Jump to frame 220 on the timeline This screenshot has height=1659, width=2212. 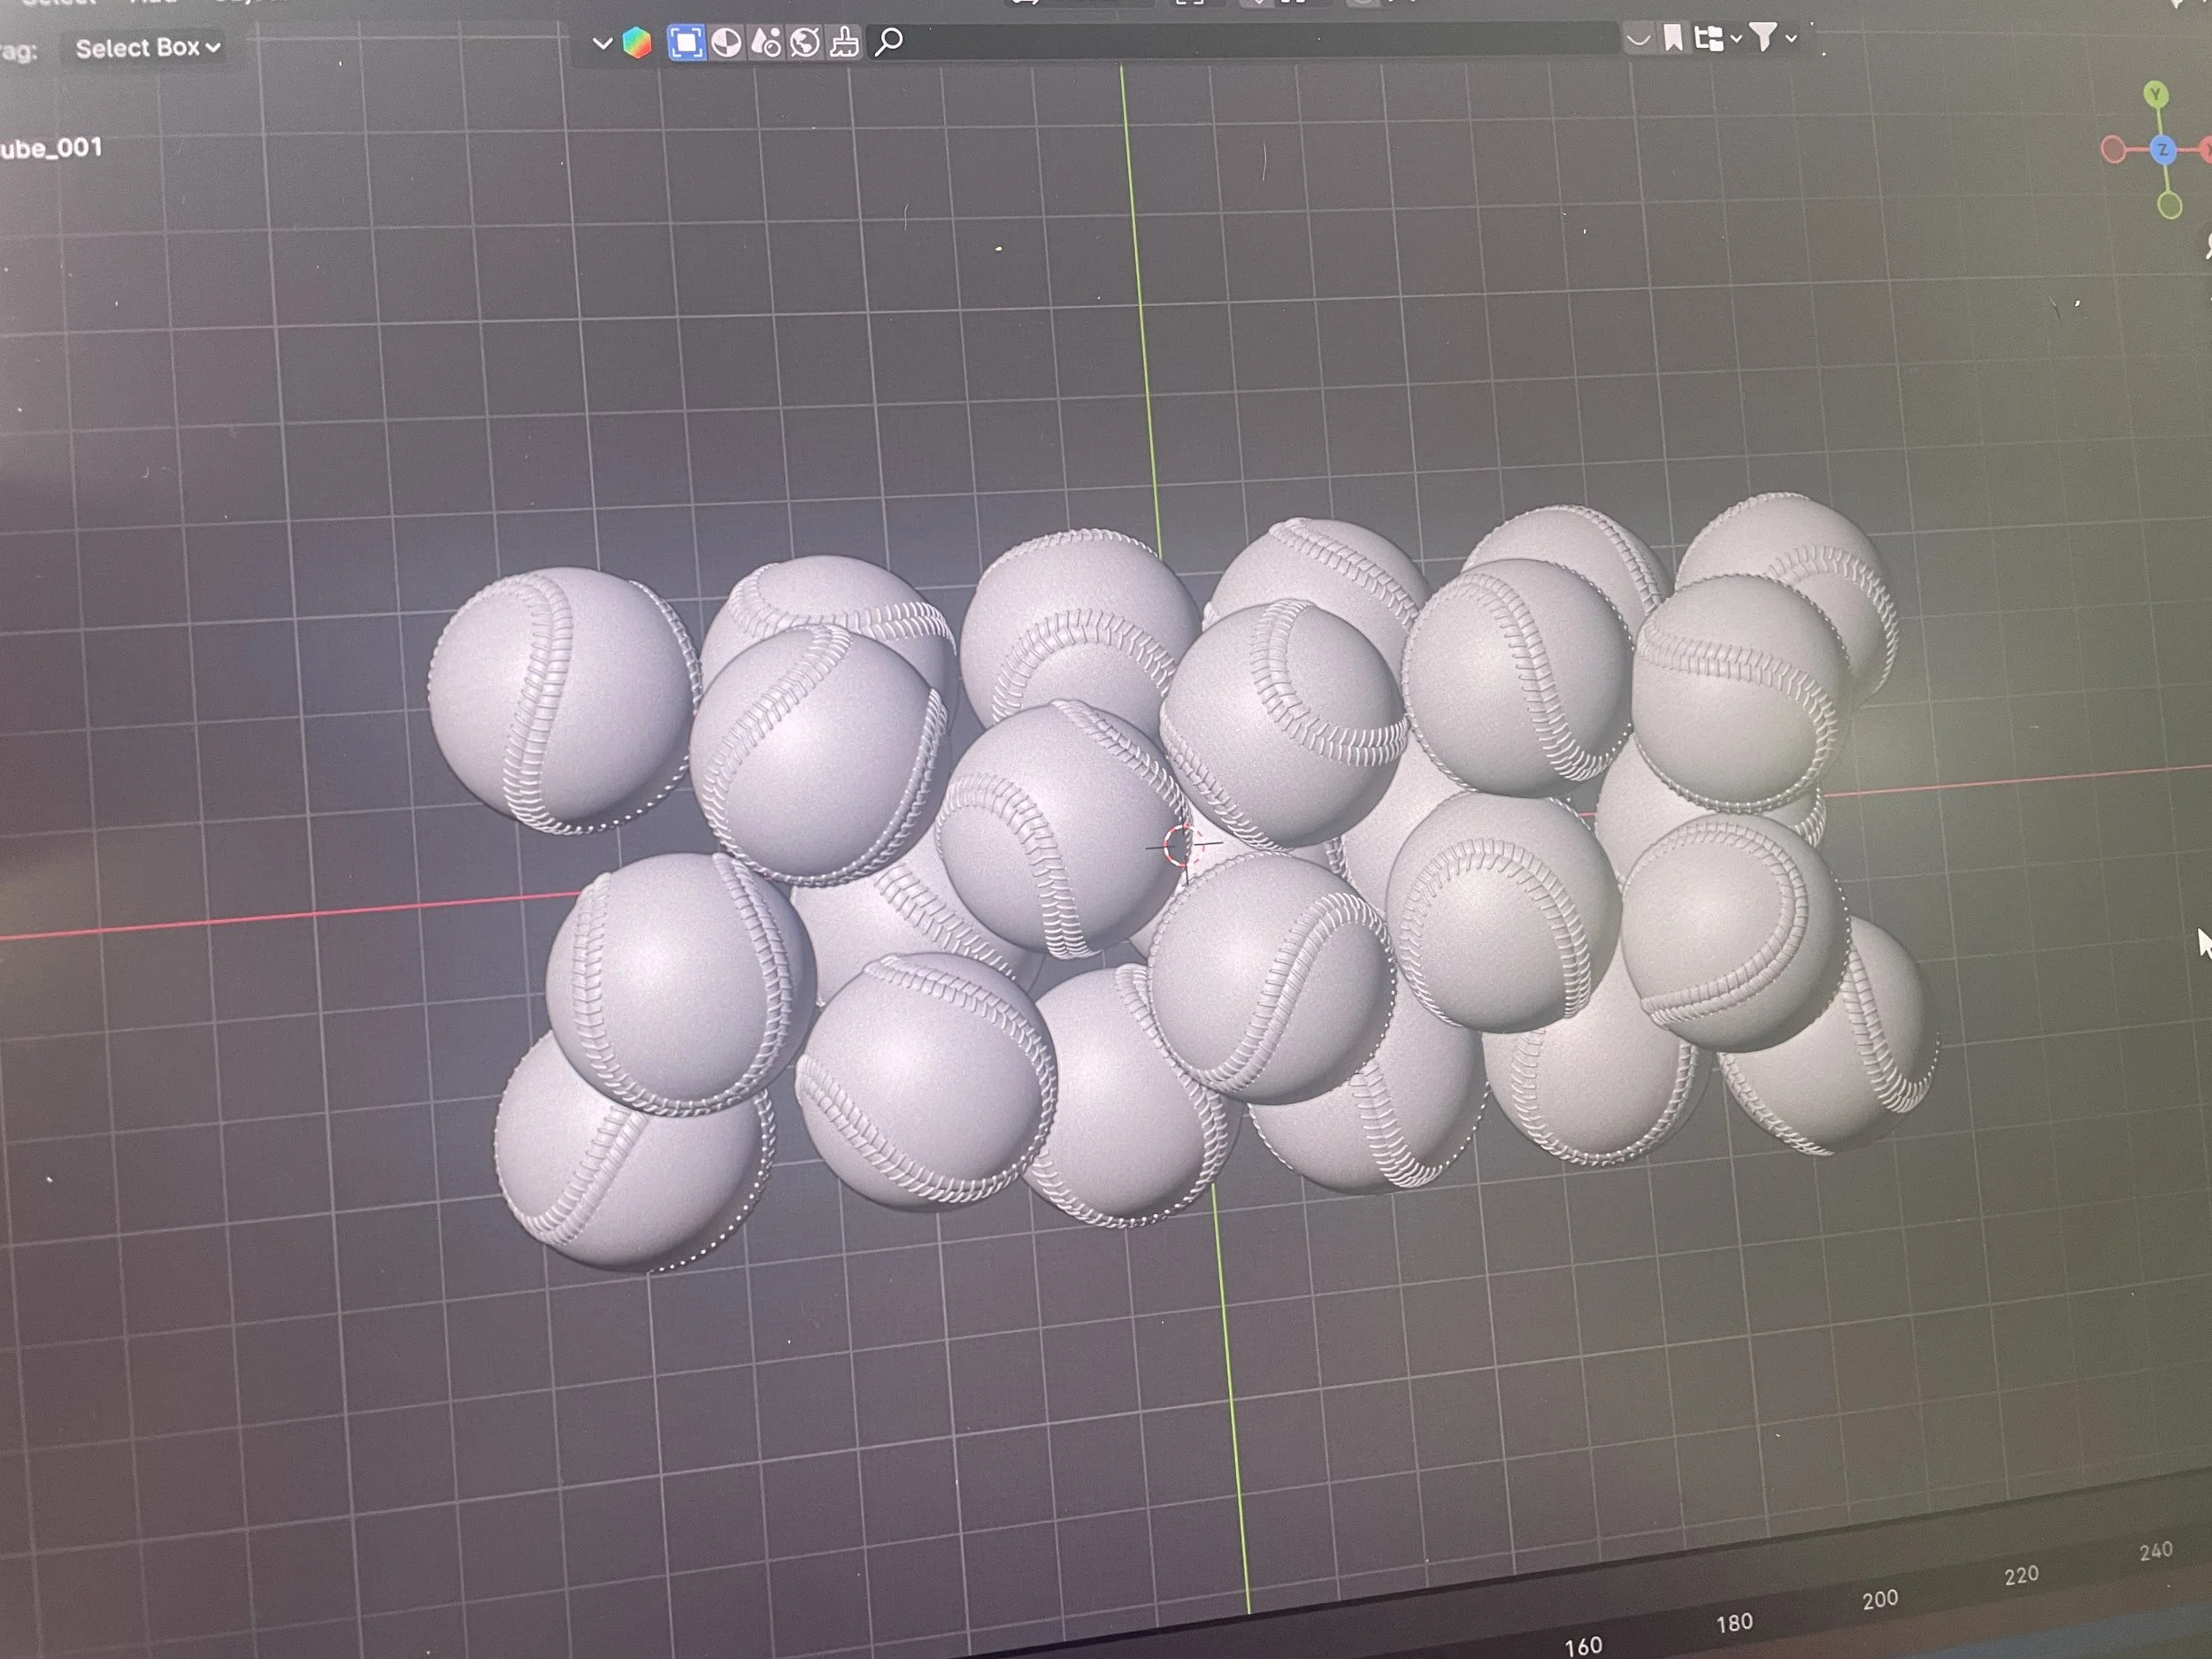click(2021, 1576)
